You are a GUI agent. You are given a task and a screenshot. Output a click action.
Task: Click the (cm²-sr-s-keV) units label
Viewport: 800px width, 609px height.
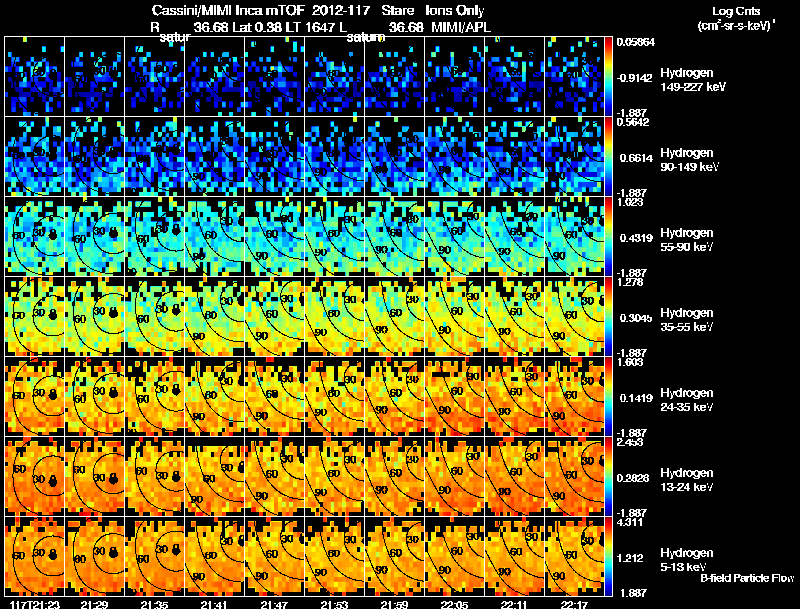737,26
